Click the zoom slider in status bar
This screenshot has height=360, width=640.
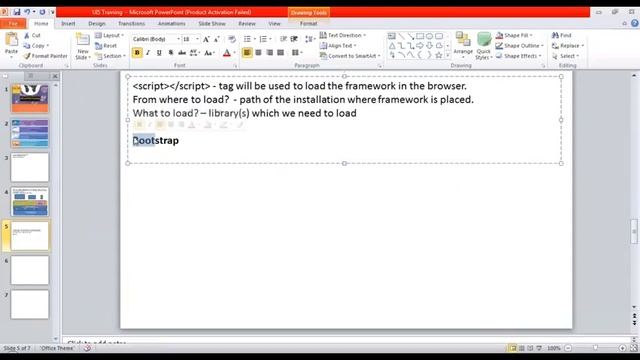coord(595,348)
